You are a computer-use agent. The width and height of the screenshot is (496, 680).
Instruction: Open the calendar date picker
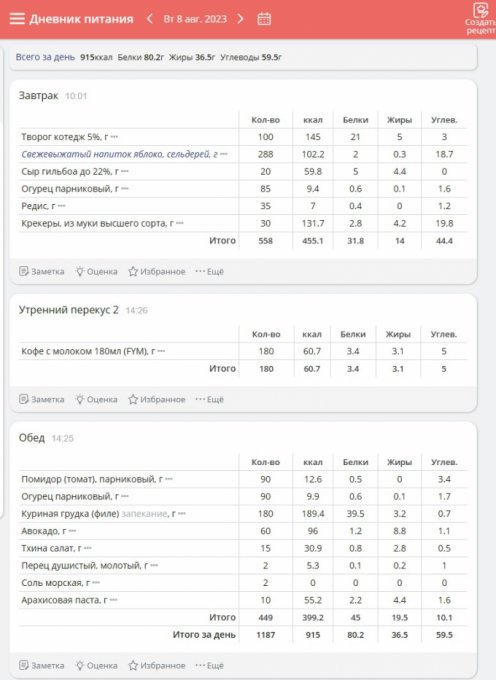264,19
